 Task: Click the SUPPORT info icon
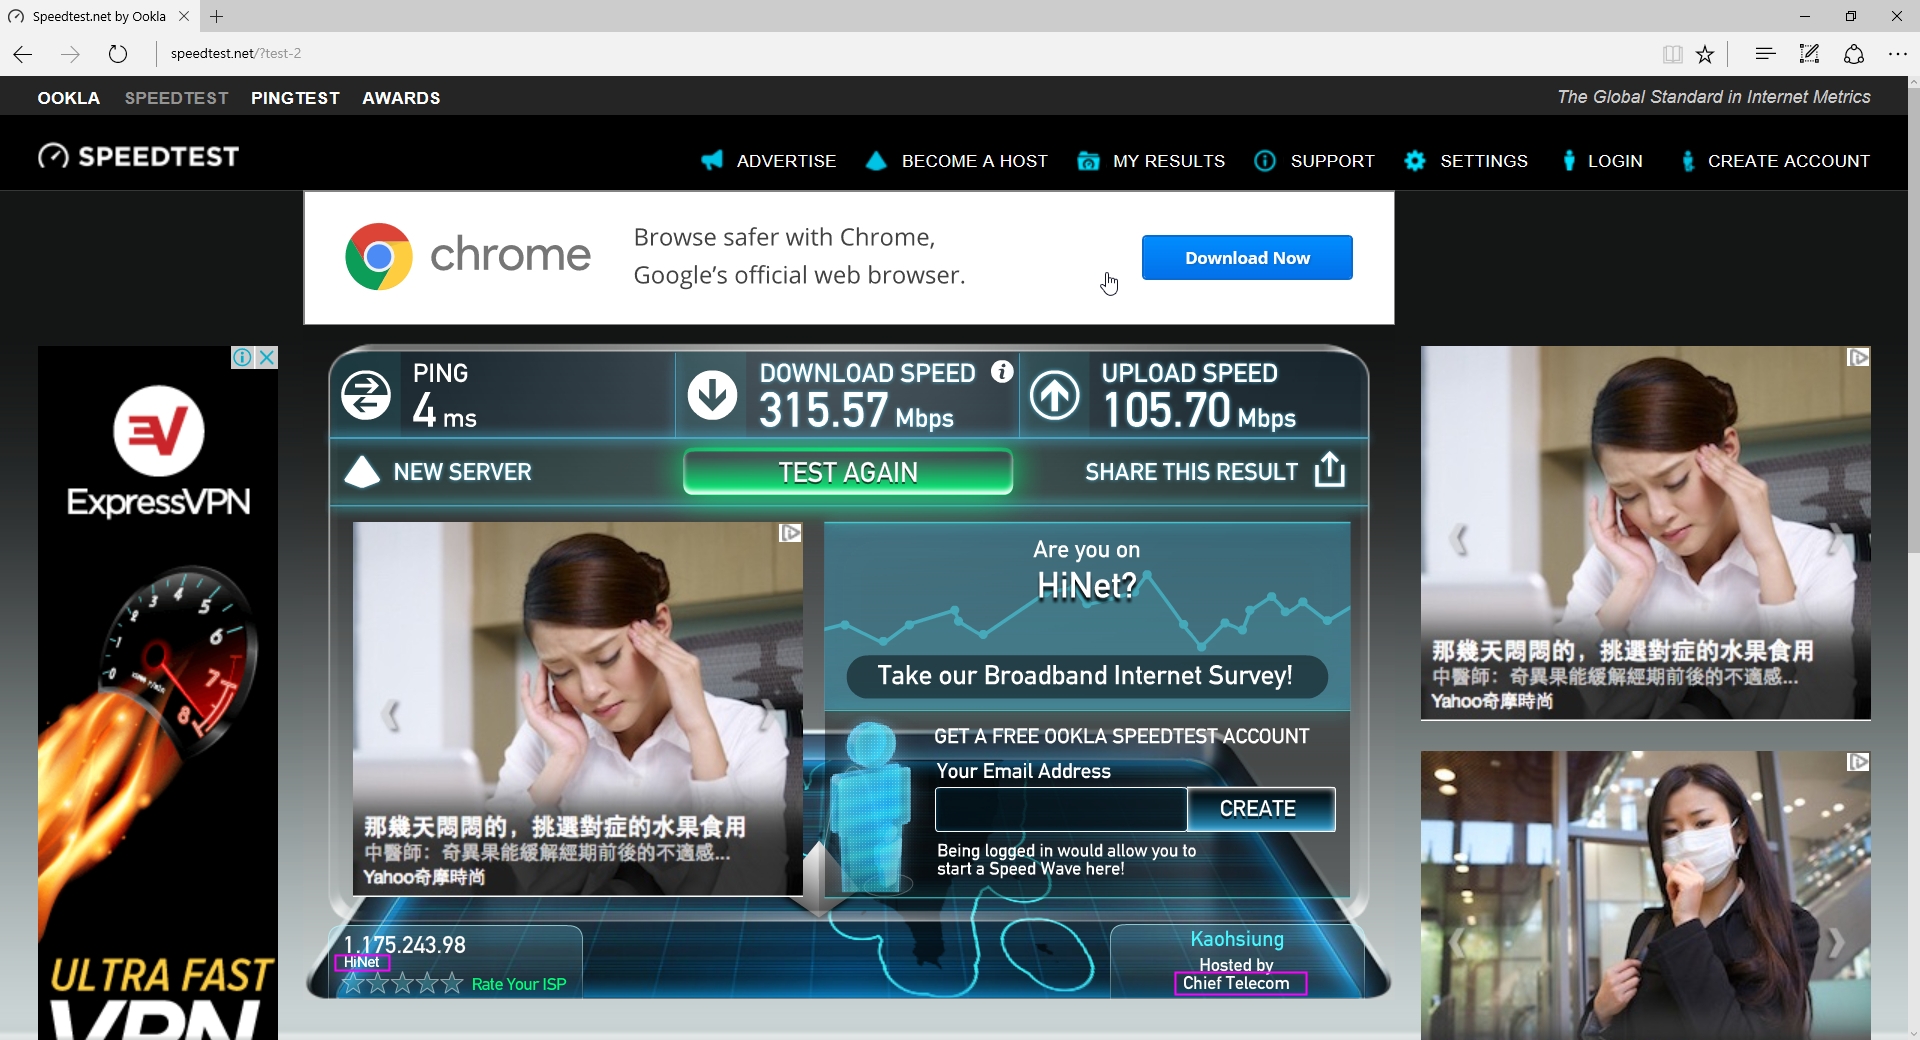[x=1265, y=161]
